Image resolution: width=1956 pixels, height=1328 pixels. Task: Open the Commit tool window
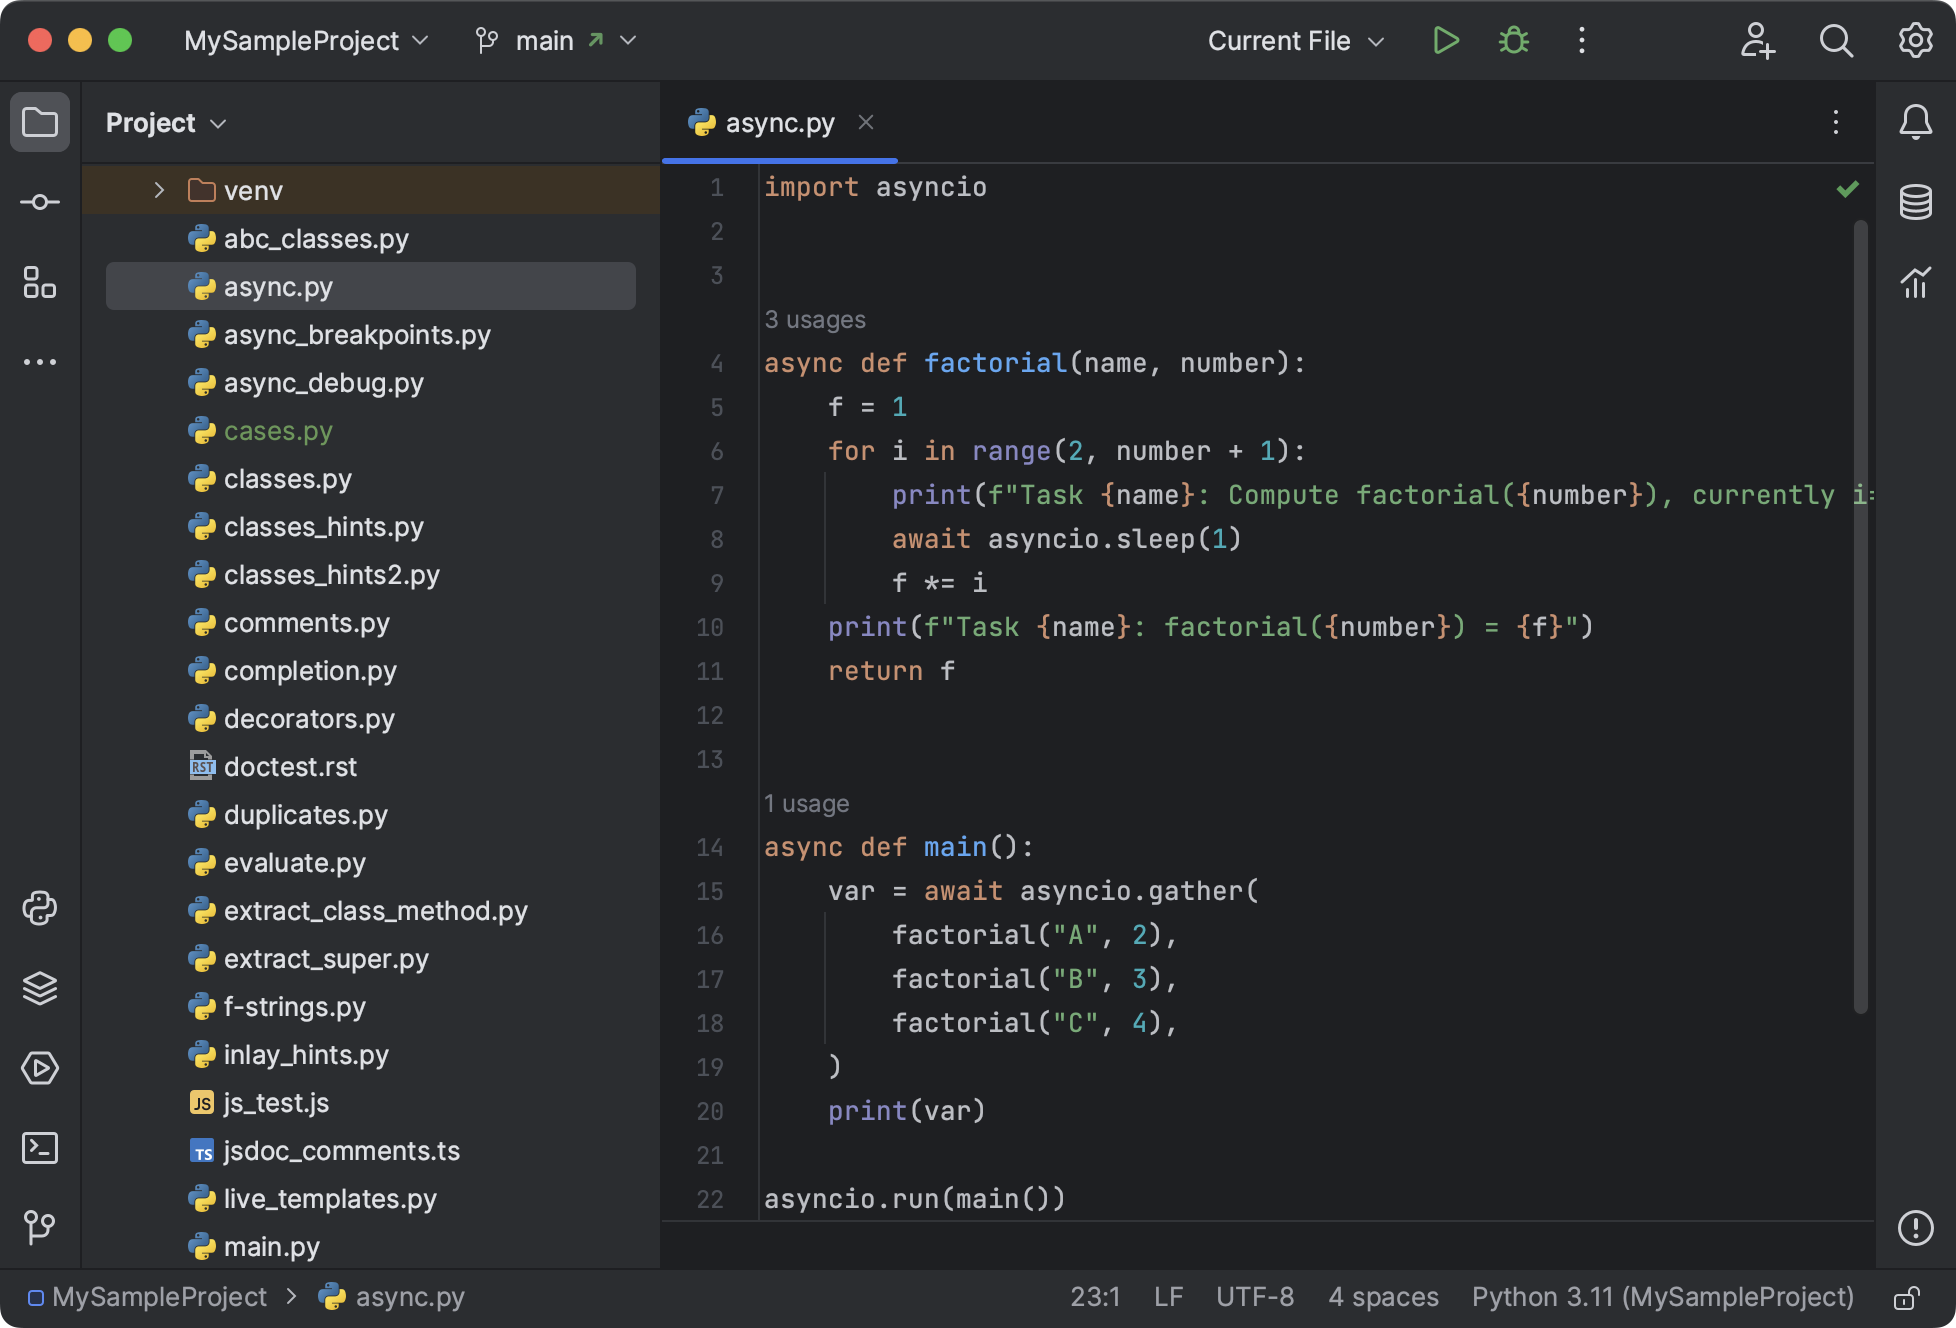click(x=40, y=200)
